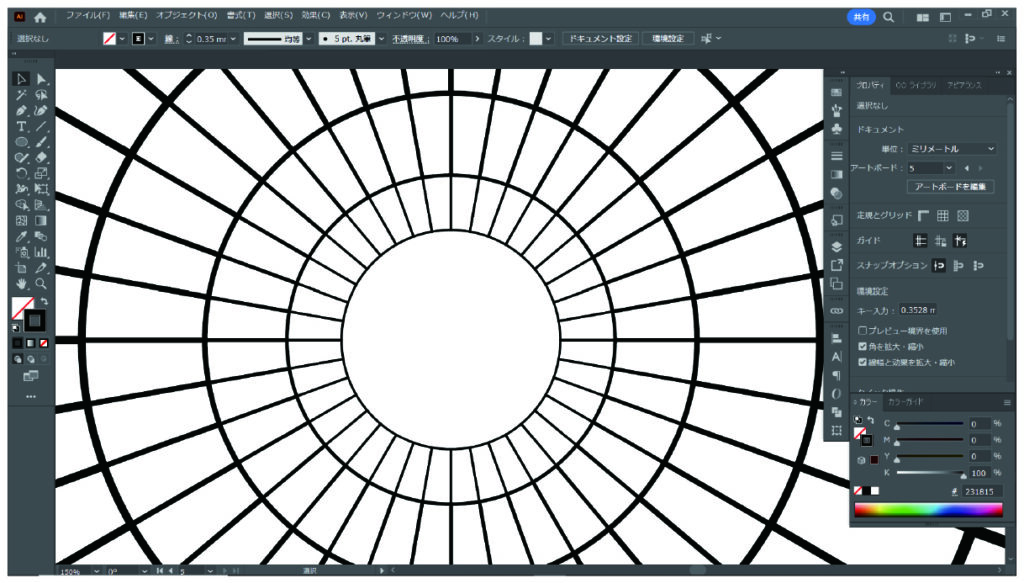Click the C cyan slider track

pos(929,424)
